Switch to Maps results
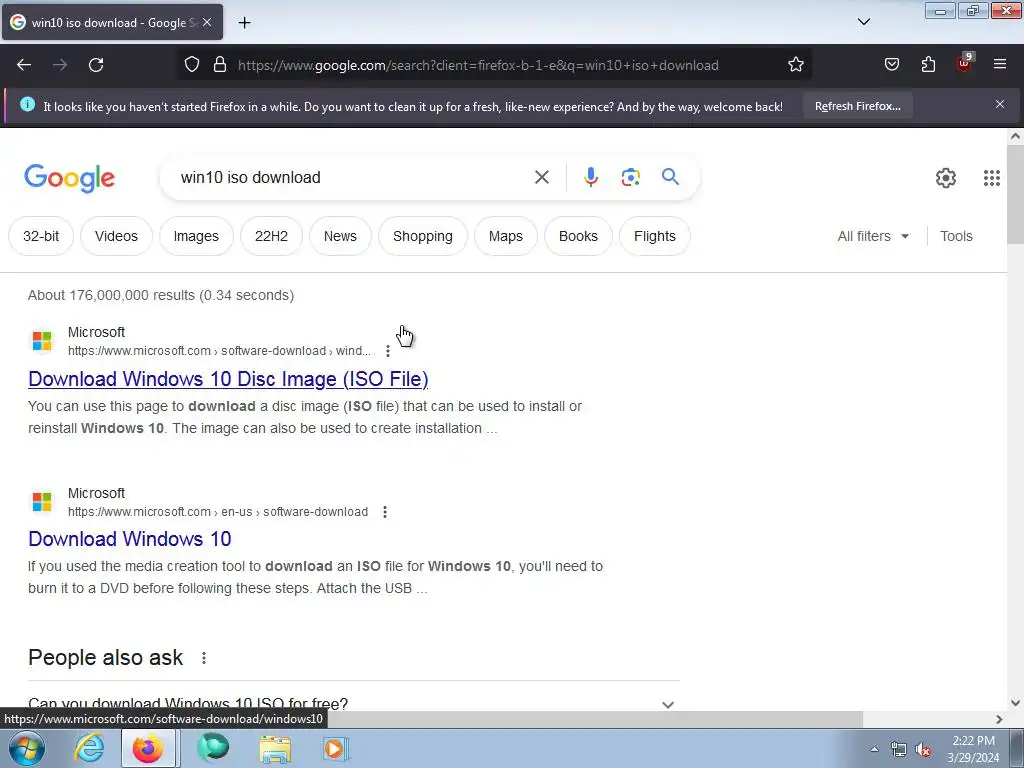Viewport: 1024px width, 768px height. (505, 236)
